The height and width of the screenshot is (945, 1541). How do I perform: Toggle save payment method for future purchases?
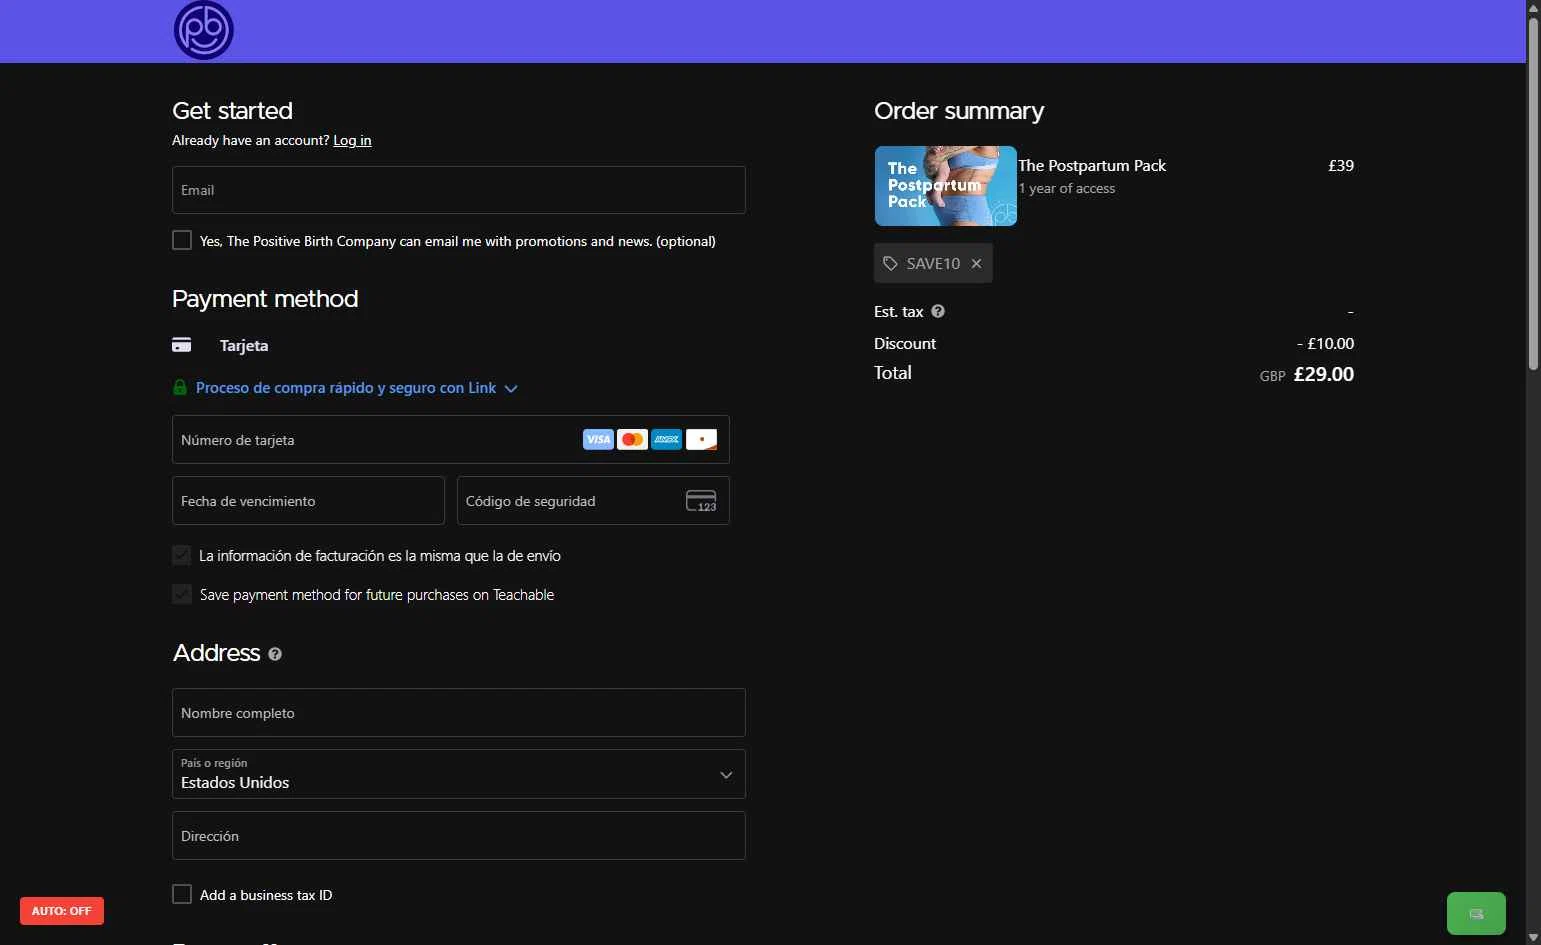pos(182,594)
